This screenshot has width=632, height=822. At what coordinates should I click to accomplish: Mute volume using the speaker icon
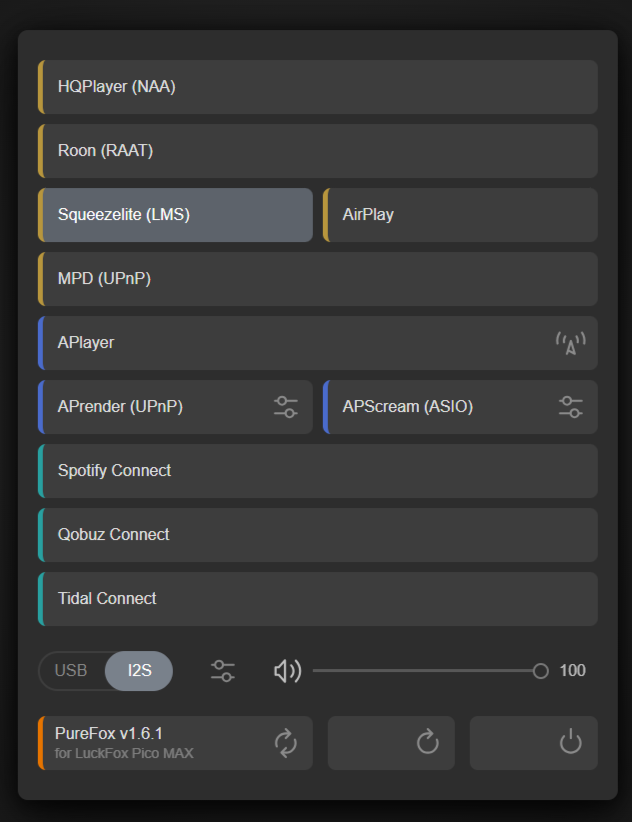click(287, 671)
